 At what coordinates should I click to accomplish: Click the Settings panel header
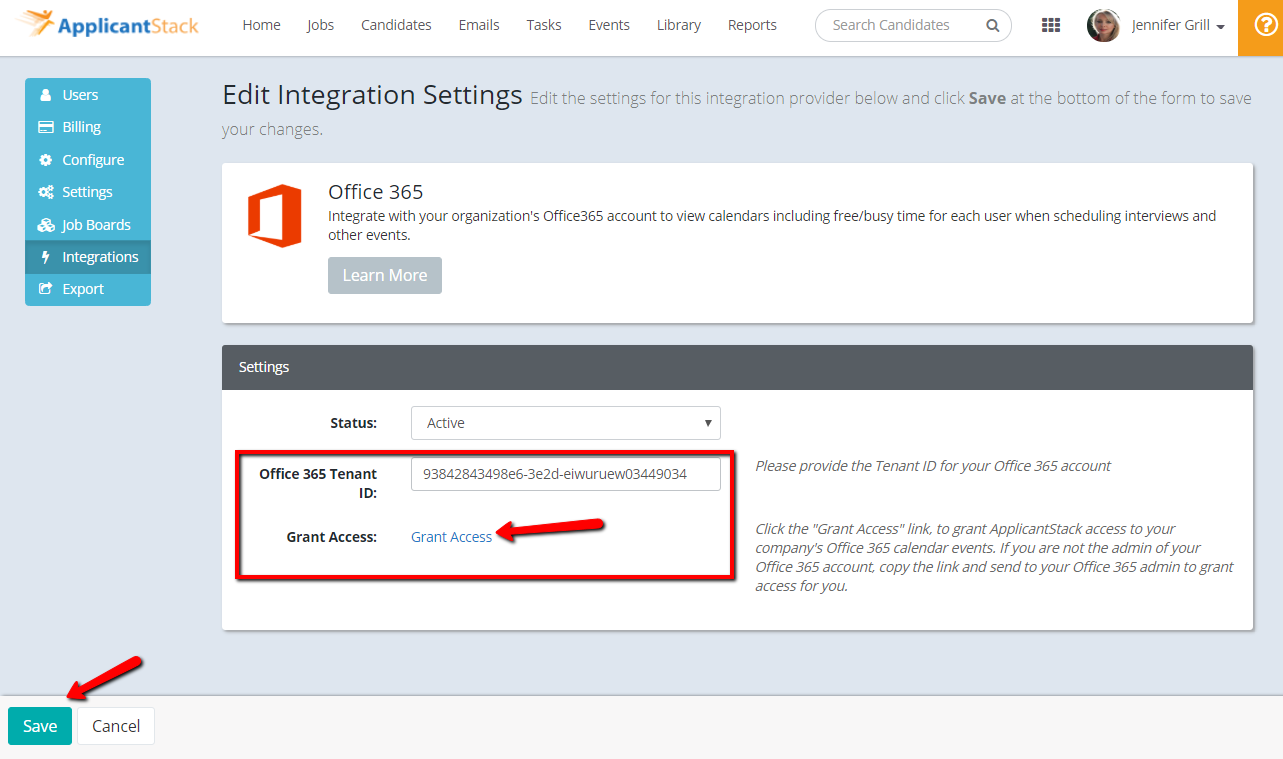(737, 367)
